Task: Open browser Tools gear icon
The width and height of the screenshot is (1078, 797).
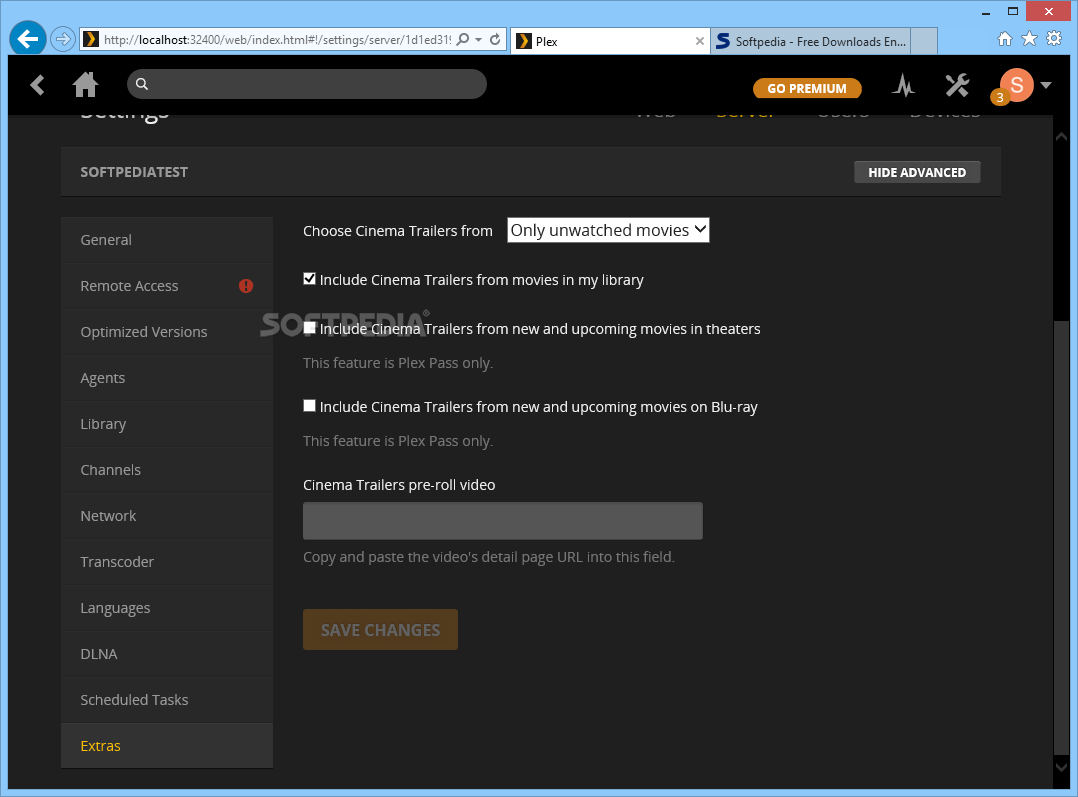Action: point(1054,39)
